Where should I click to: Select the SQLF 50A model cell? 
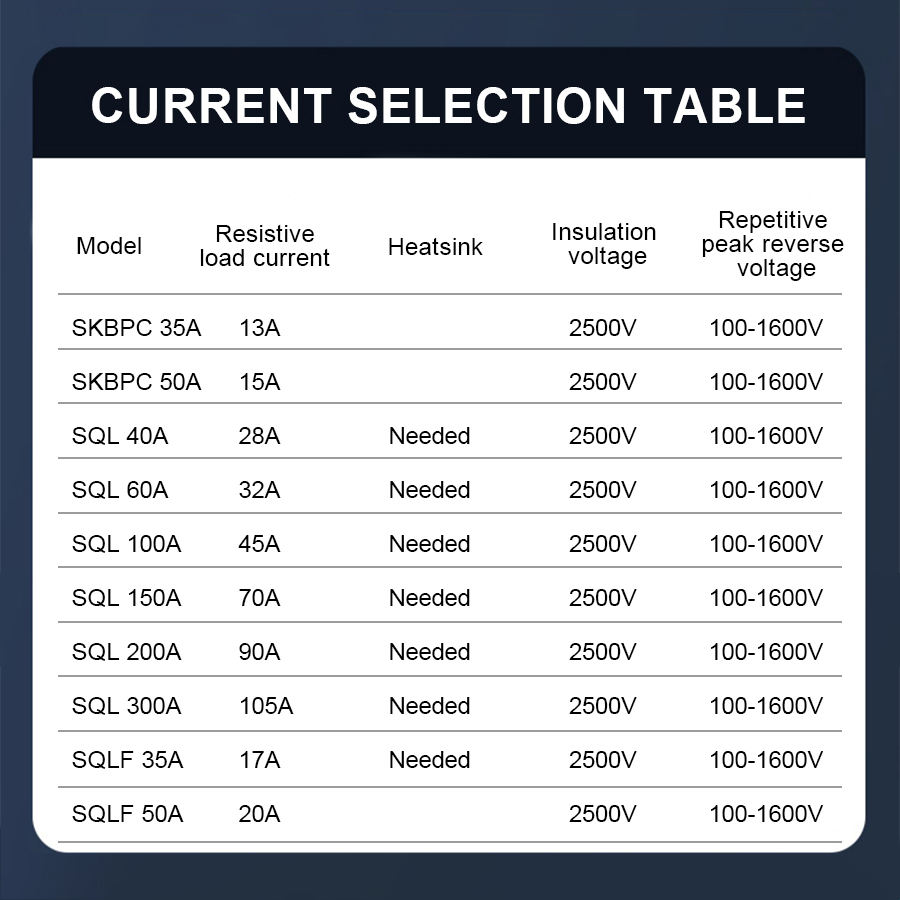127,814
